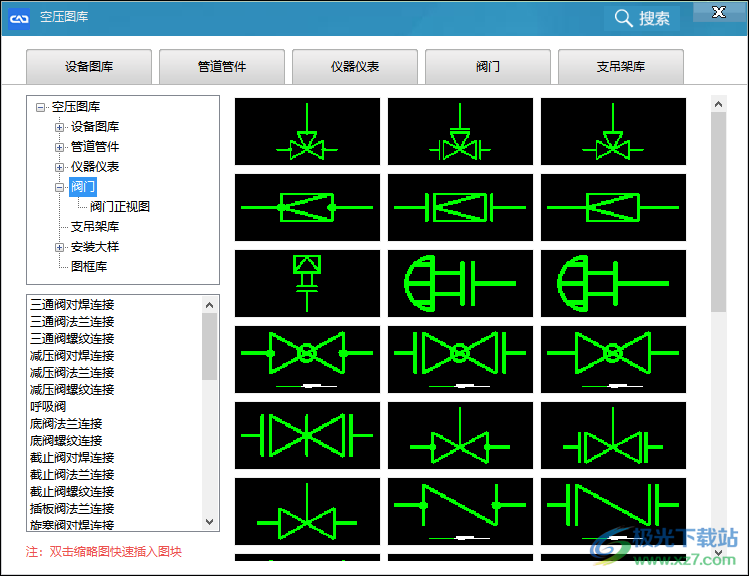
Task: Pick bowtie circle valve thumbnail with dots
Action: tap(307, 359)
